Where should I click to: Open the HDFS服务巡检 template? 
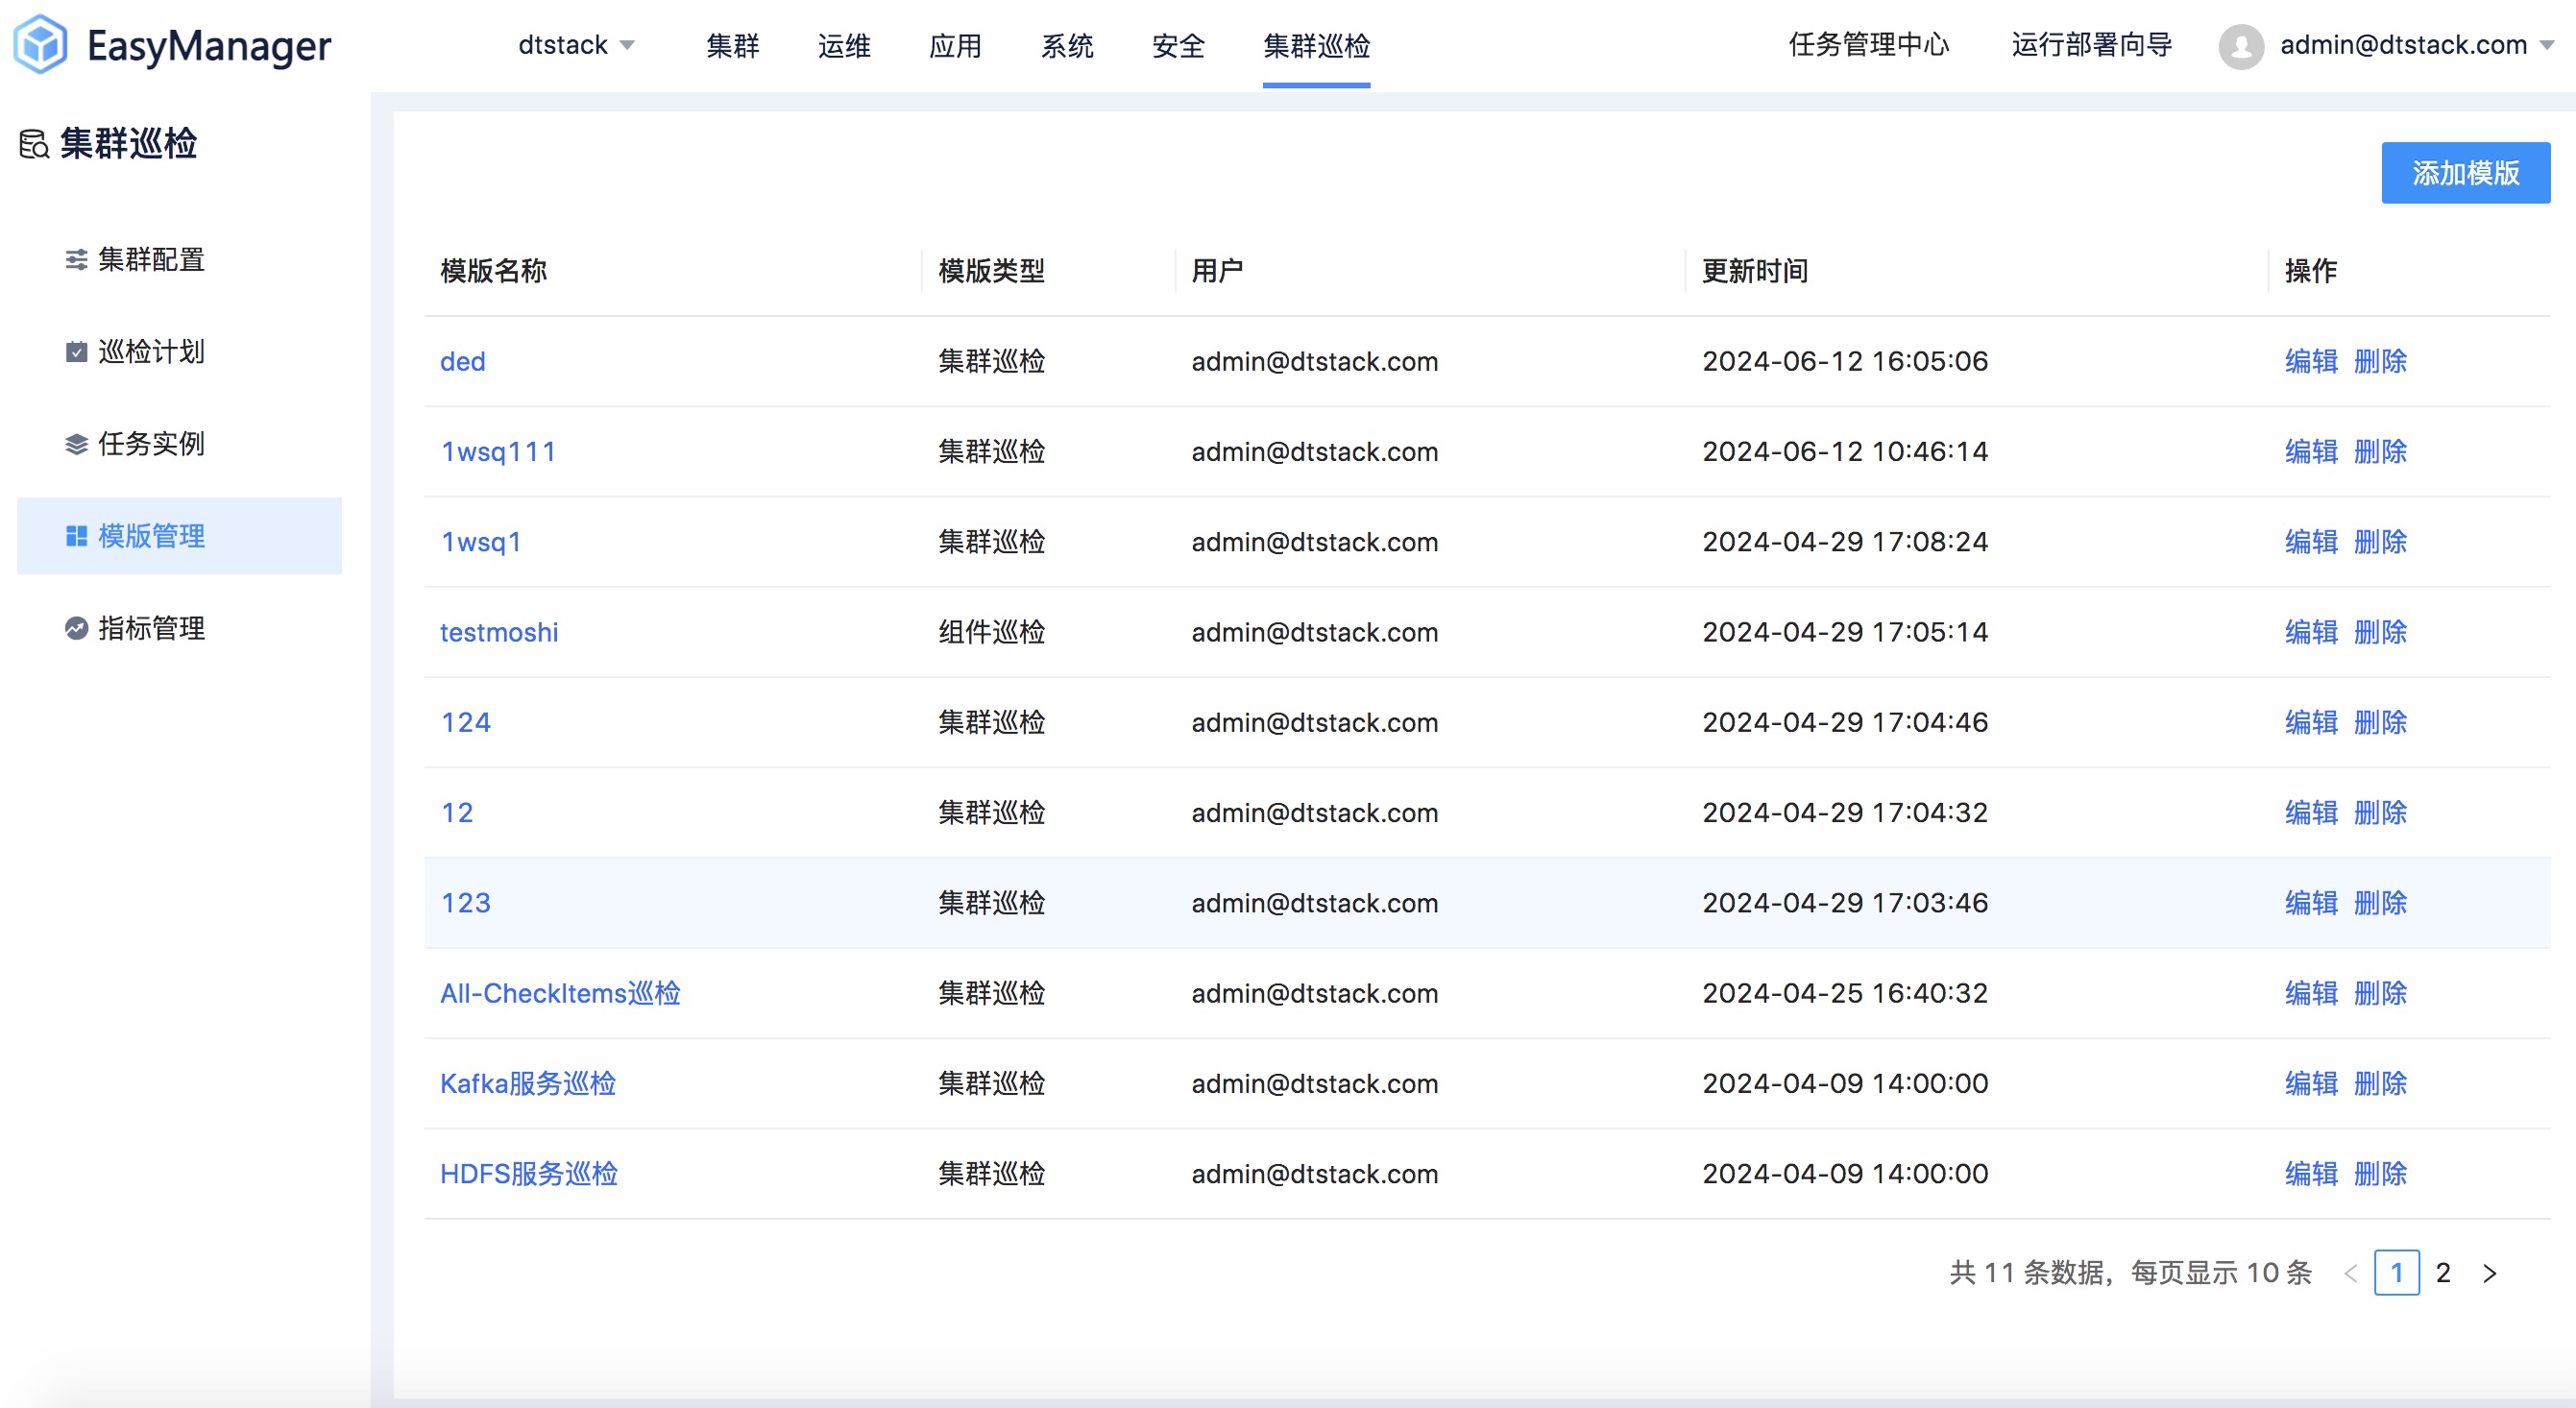529,1173
